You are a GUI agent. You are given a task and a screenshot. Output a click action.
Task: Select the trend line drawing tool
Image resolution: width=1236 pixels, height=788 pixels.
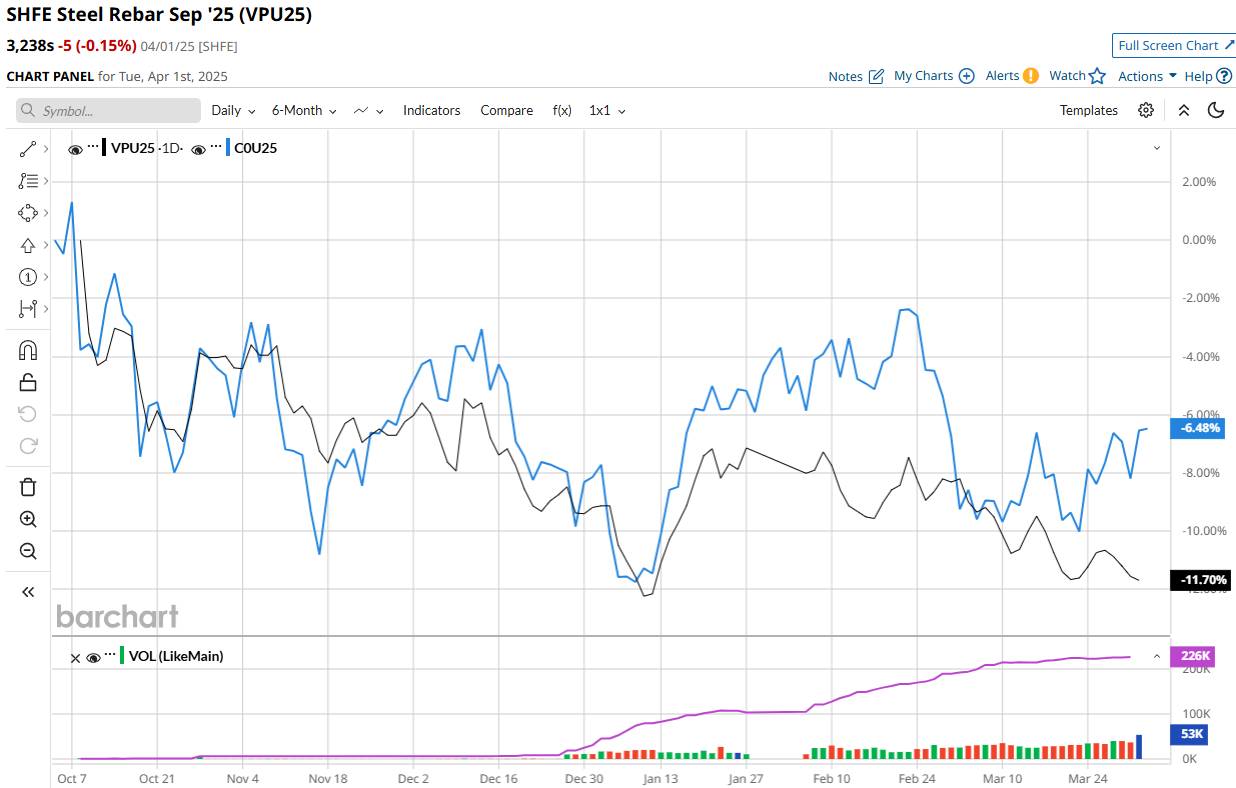pyautogui.click(x=28, y=149)
